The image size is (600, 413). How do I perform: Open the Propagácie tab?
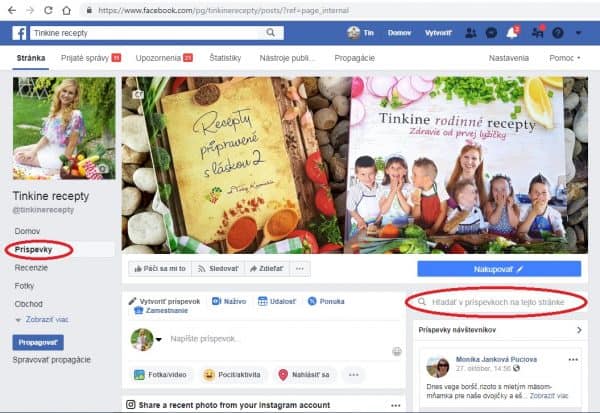354,58
